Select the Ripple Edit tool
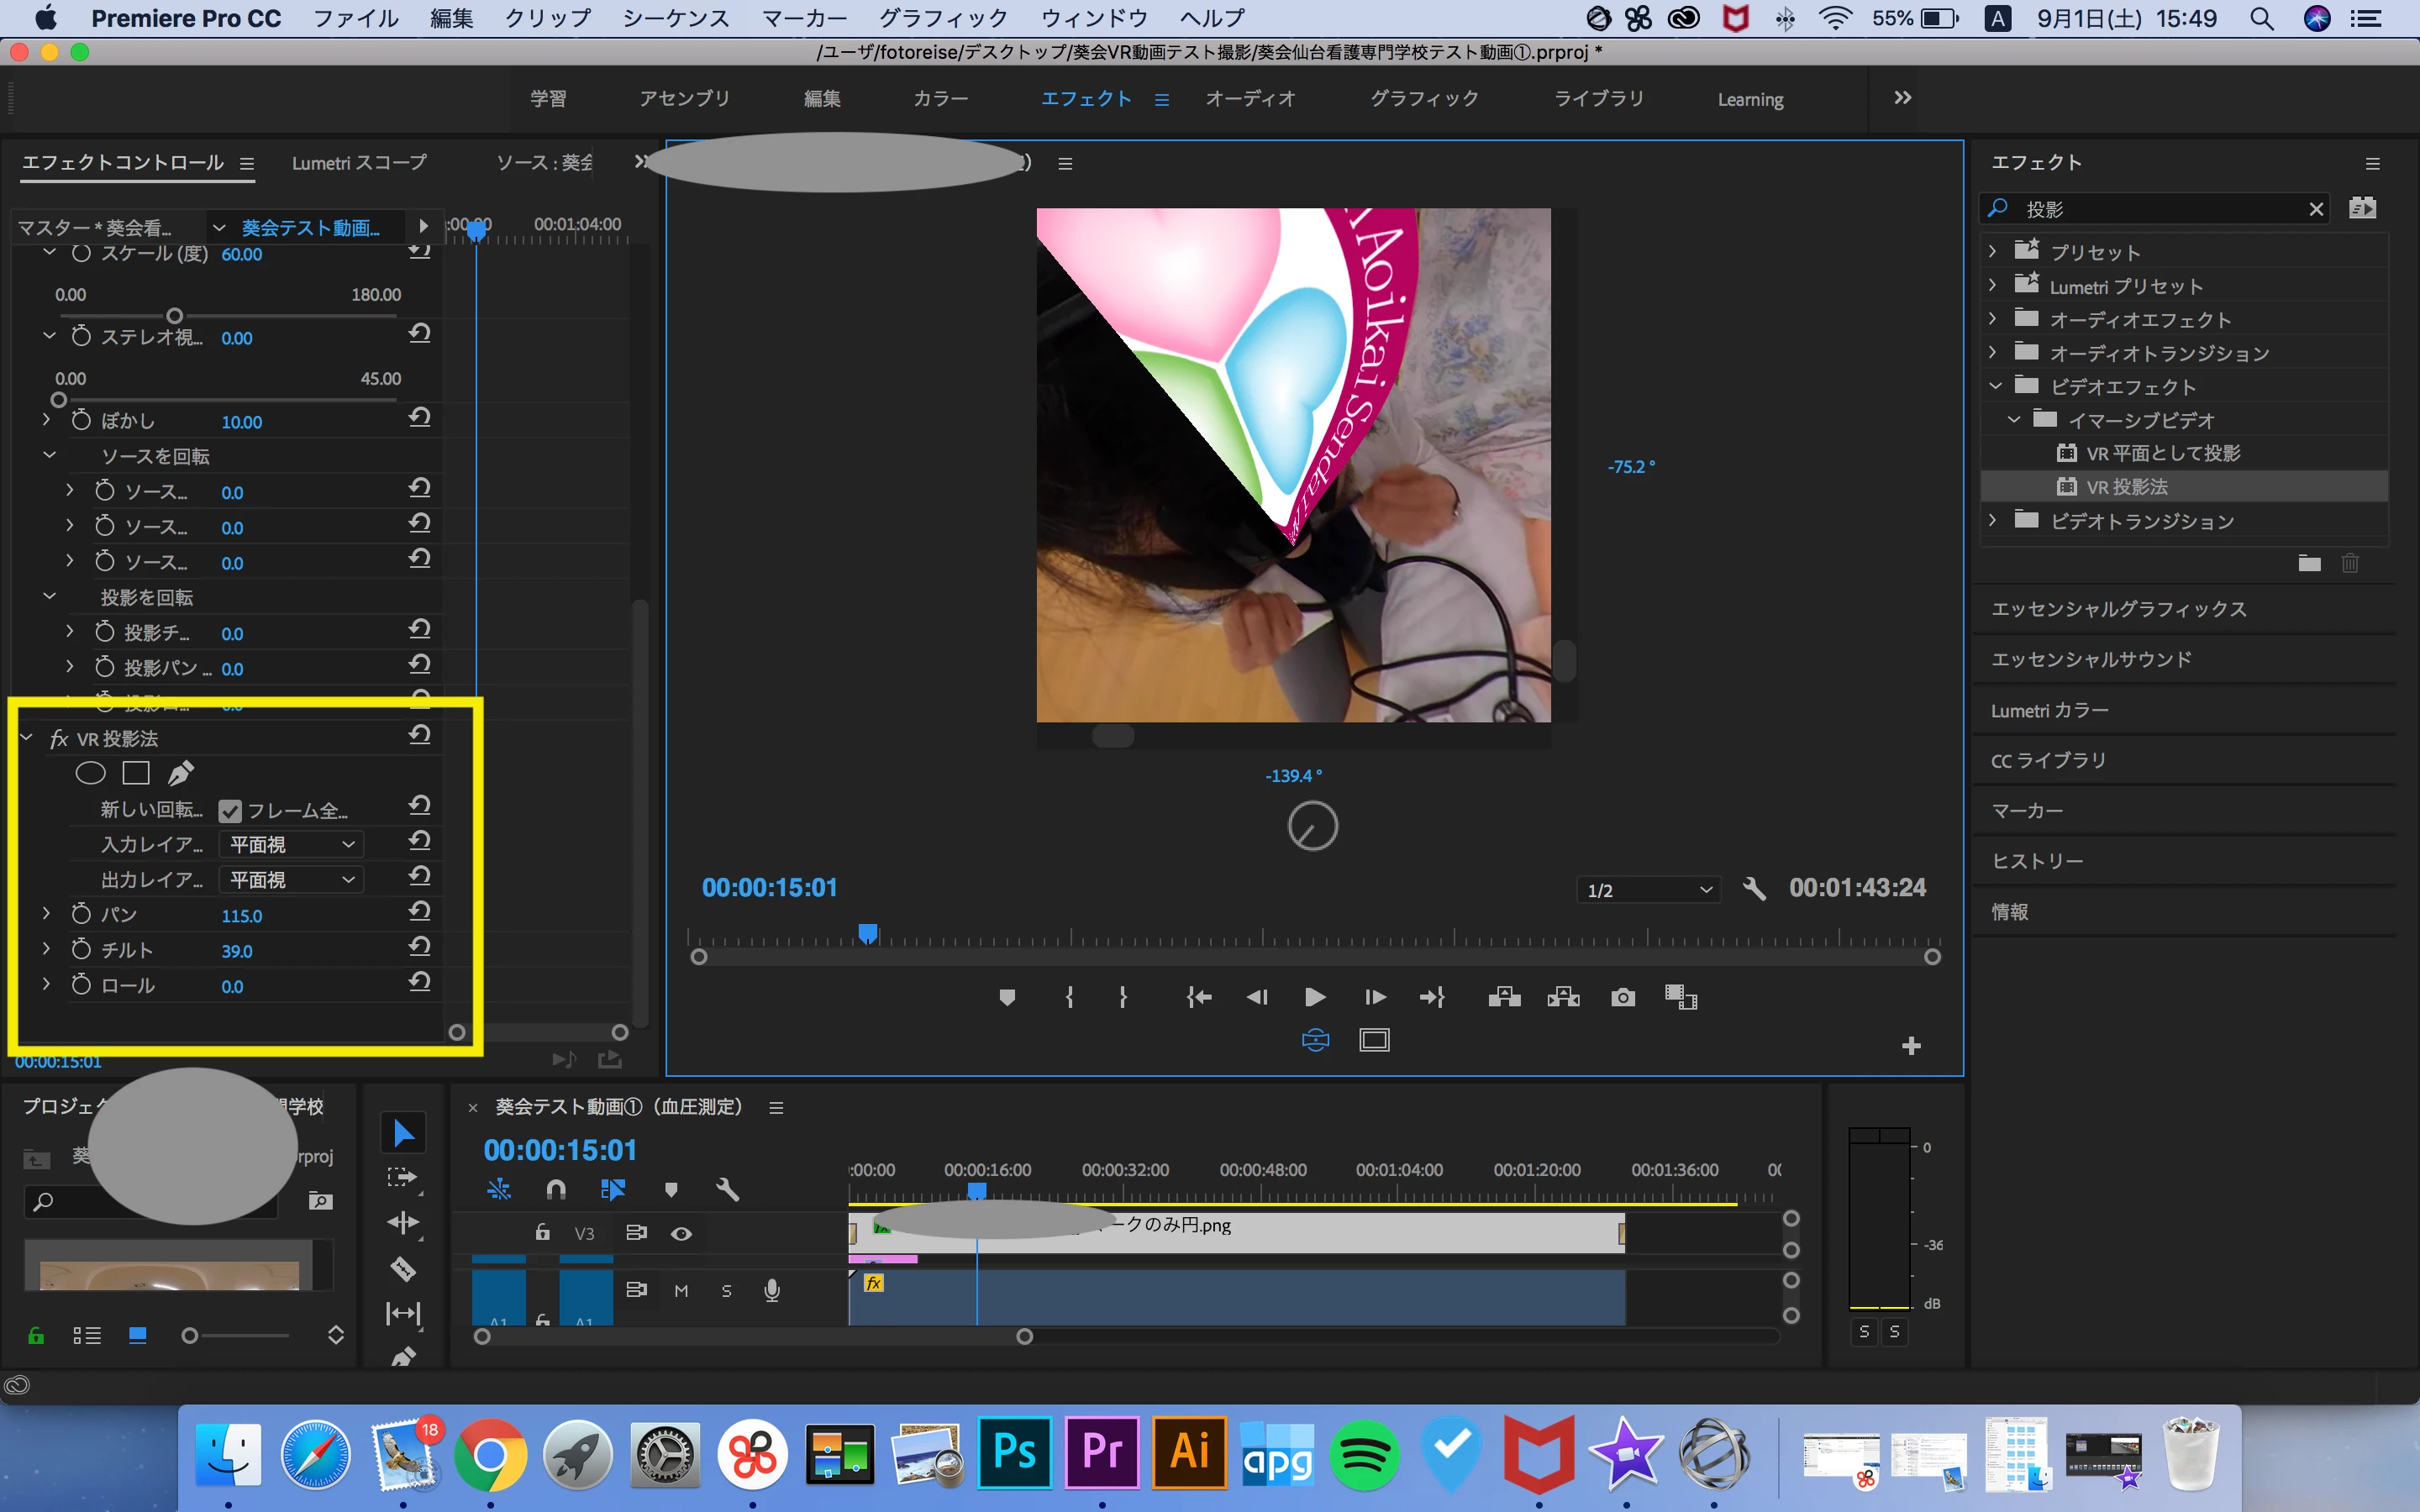Viewport: 2420px width, 1512px height. (x=403, y=1223)
